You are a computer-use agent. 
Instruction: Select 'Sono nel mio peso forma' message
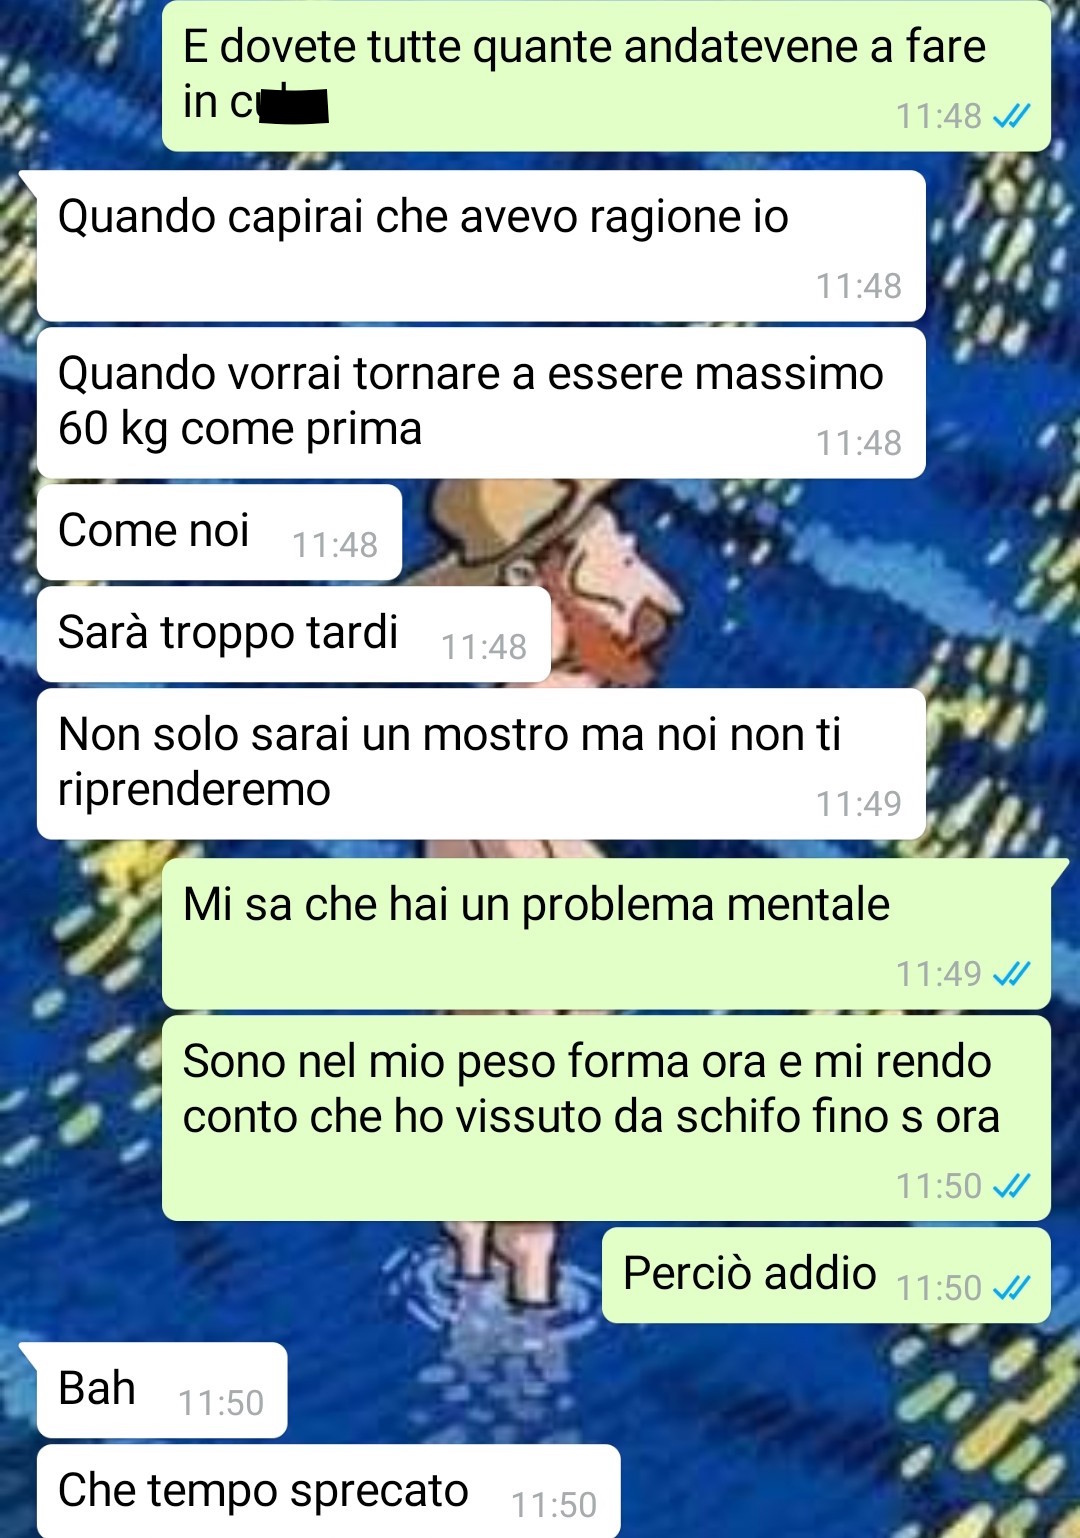(606, 1118)
